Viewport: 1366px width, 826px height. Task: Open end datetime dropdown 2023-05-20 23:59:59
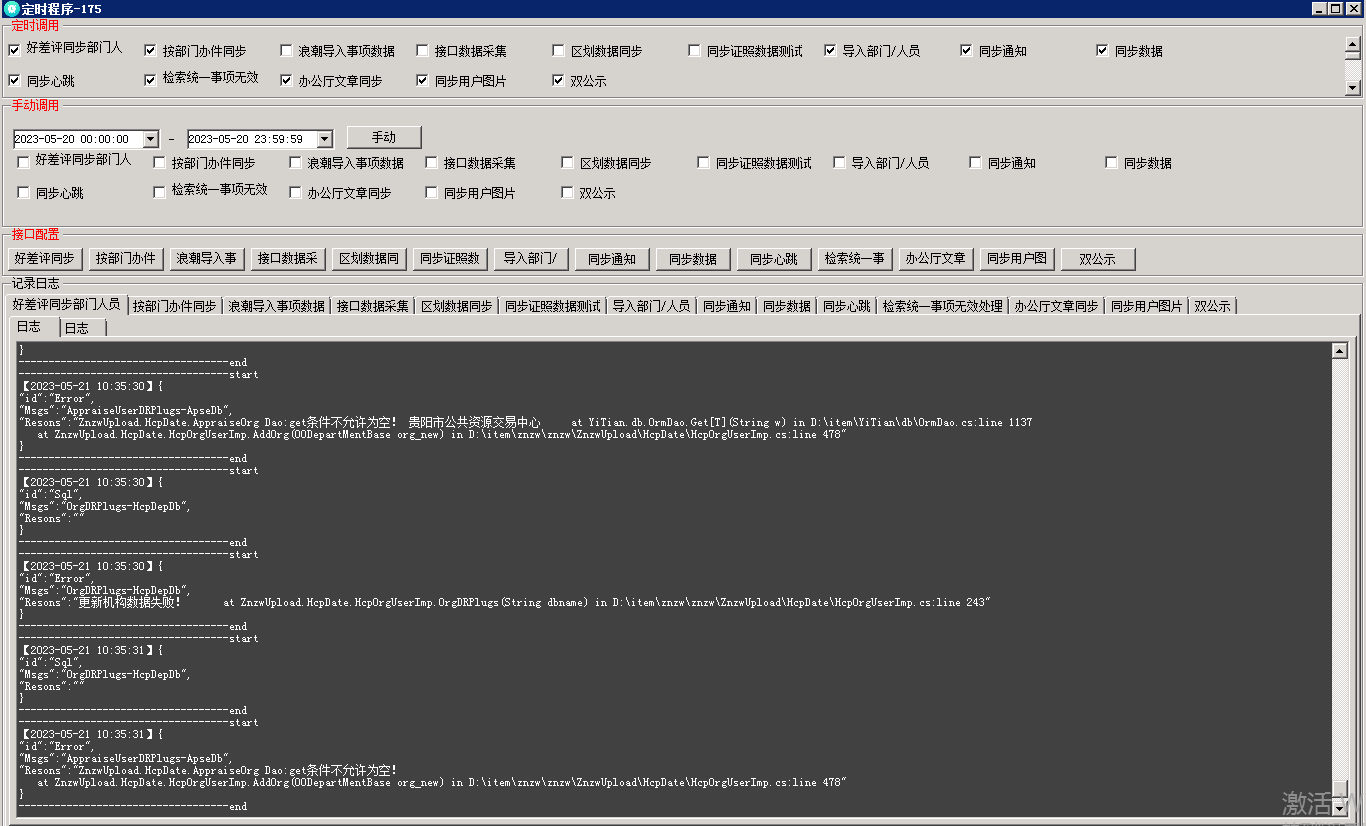click(x=325, y=139)
